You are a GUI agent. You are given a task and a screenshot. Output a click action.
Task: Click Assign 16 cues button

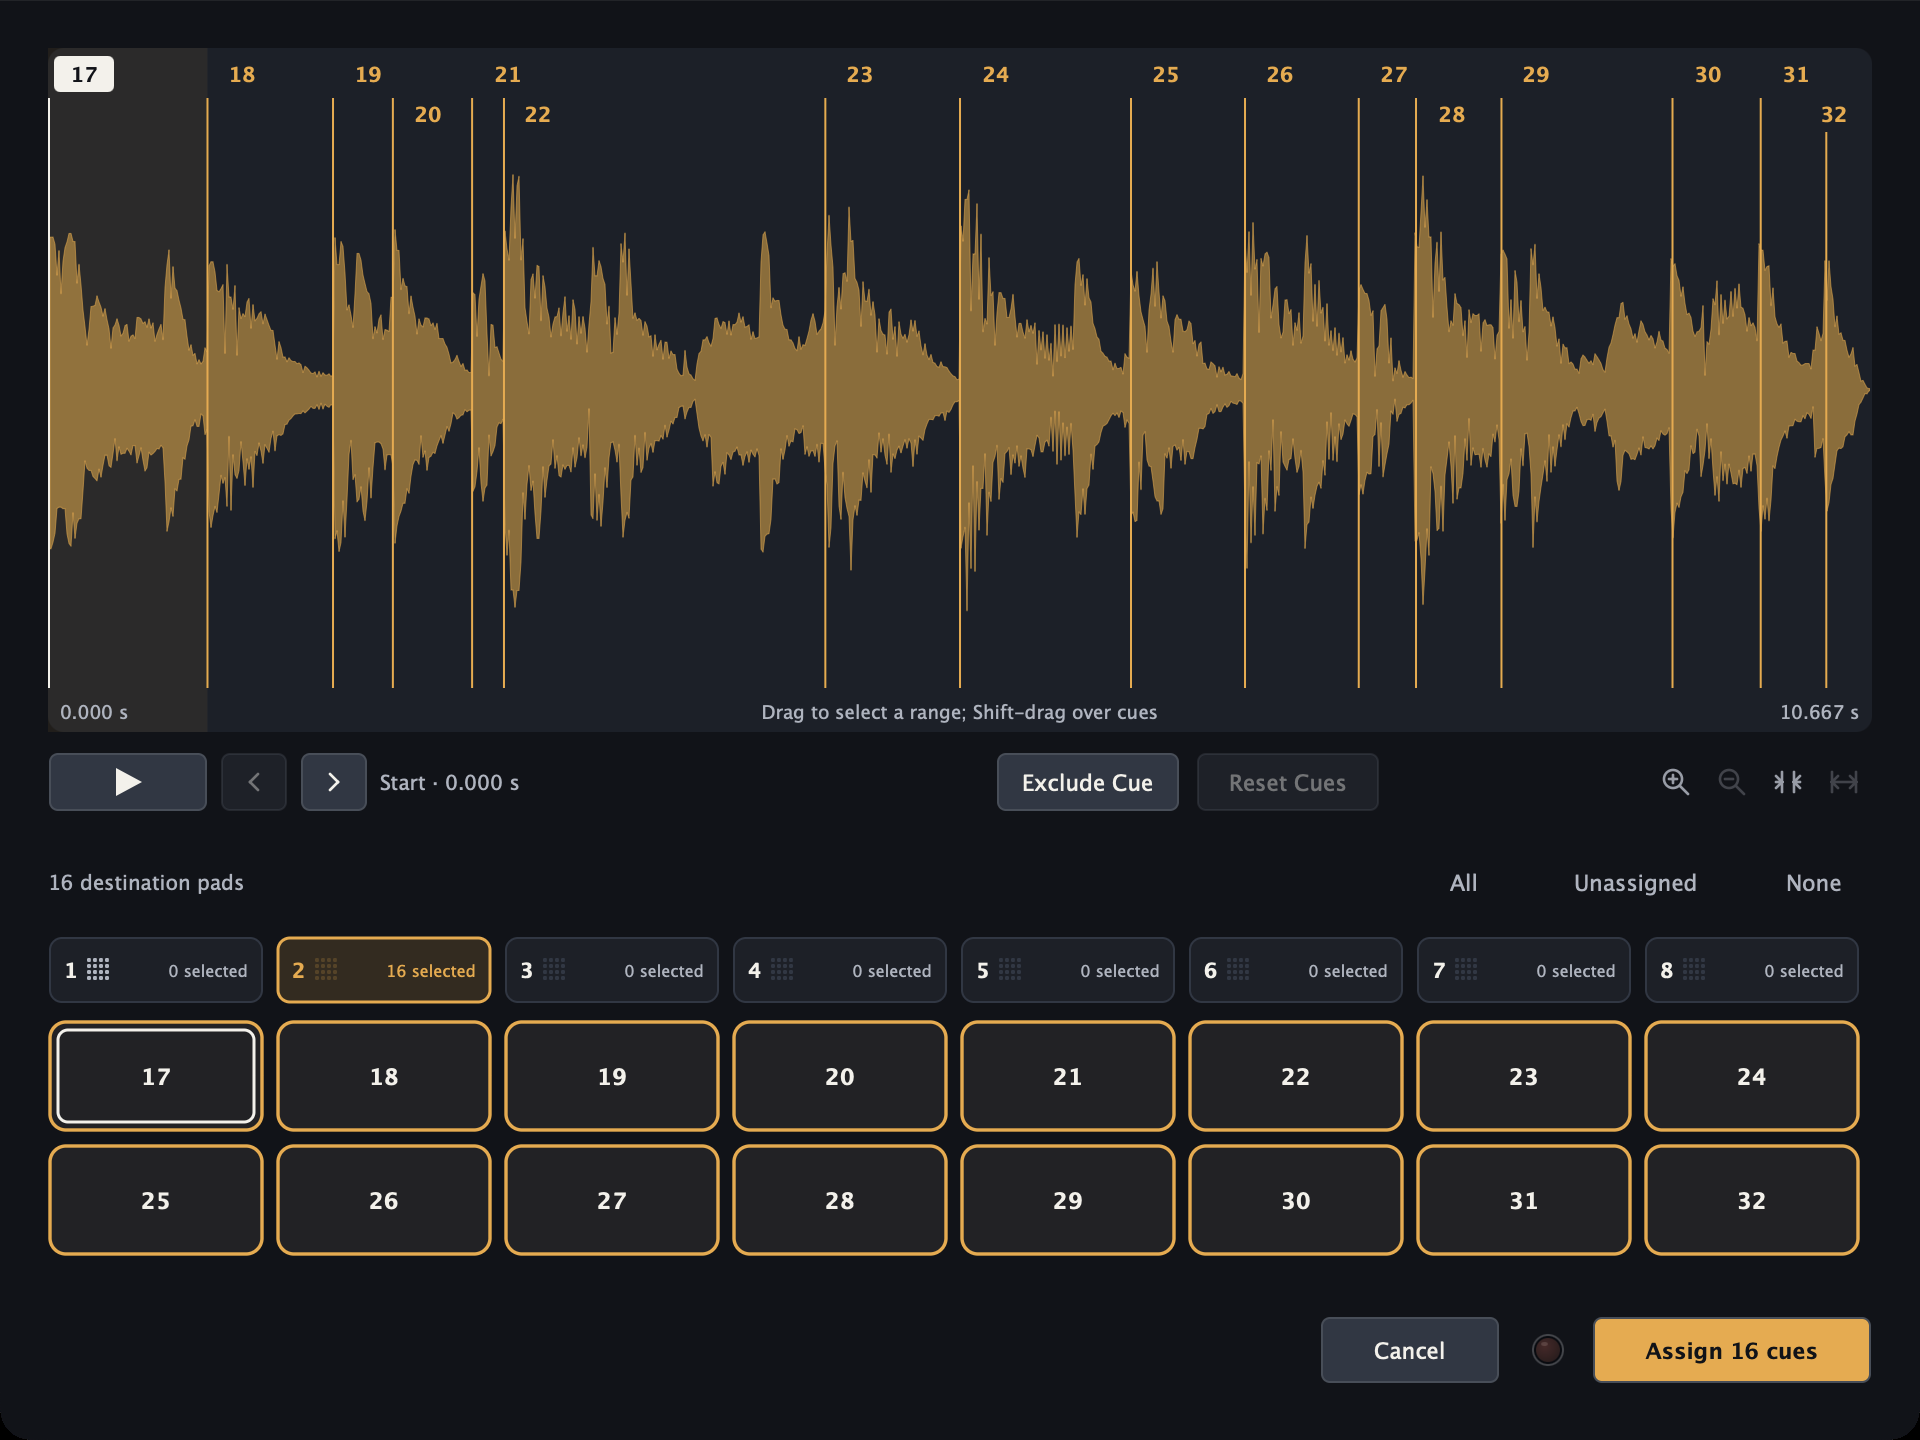coord(1732,1350)
